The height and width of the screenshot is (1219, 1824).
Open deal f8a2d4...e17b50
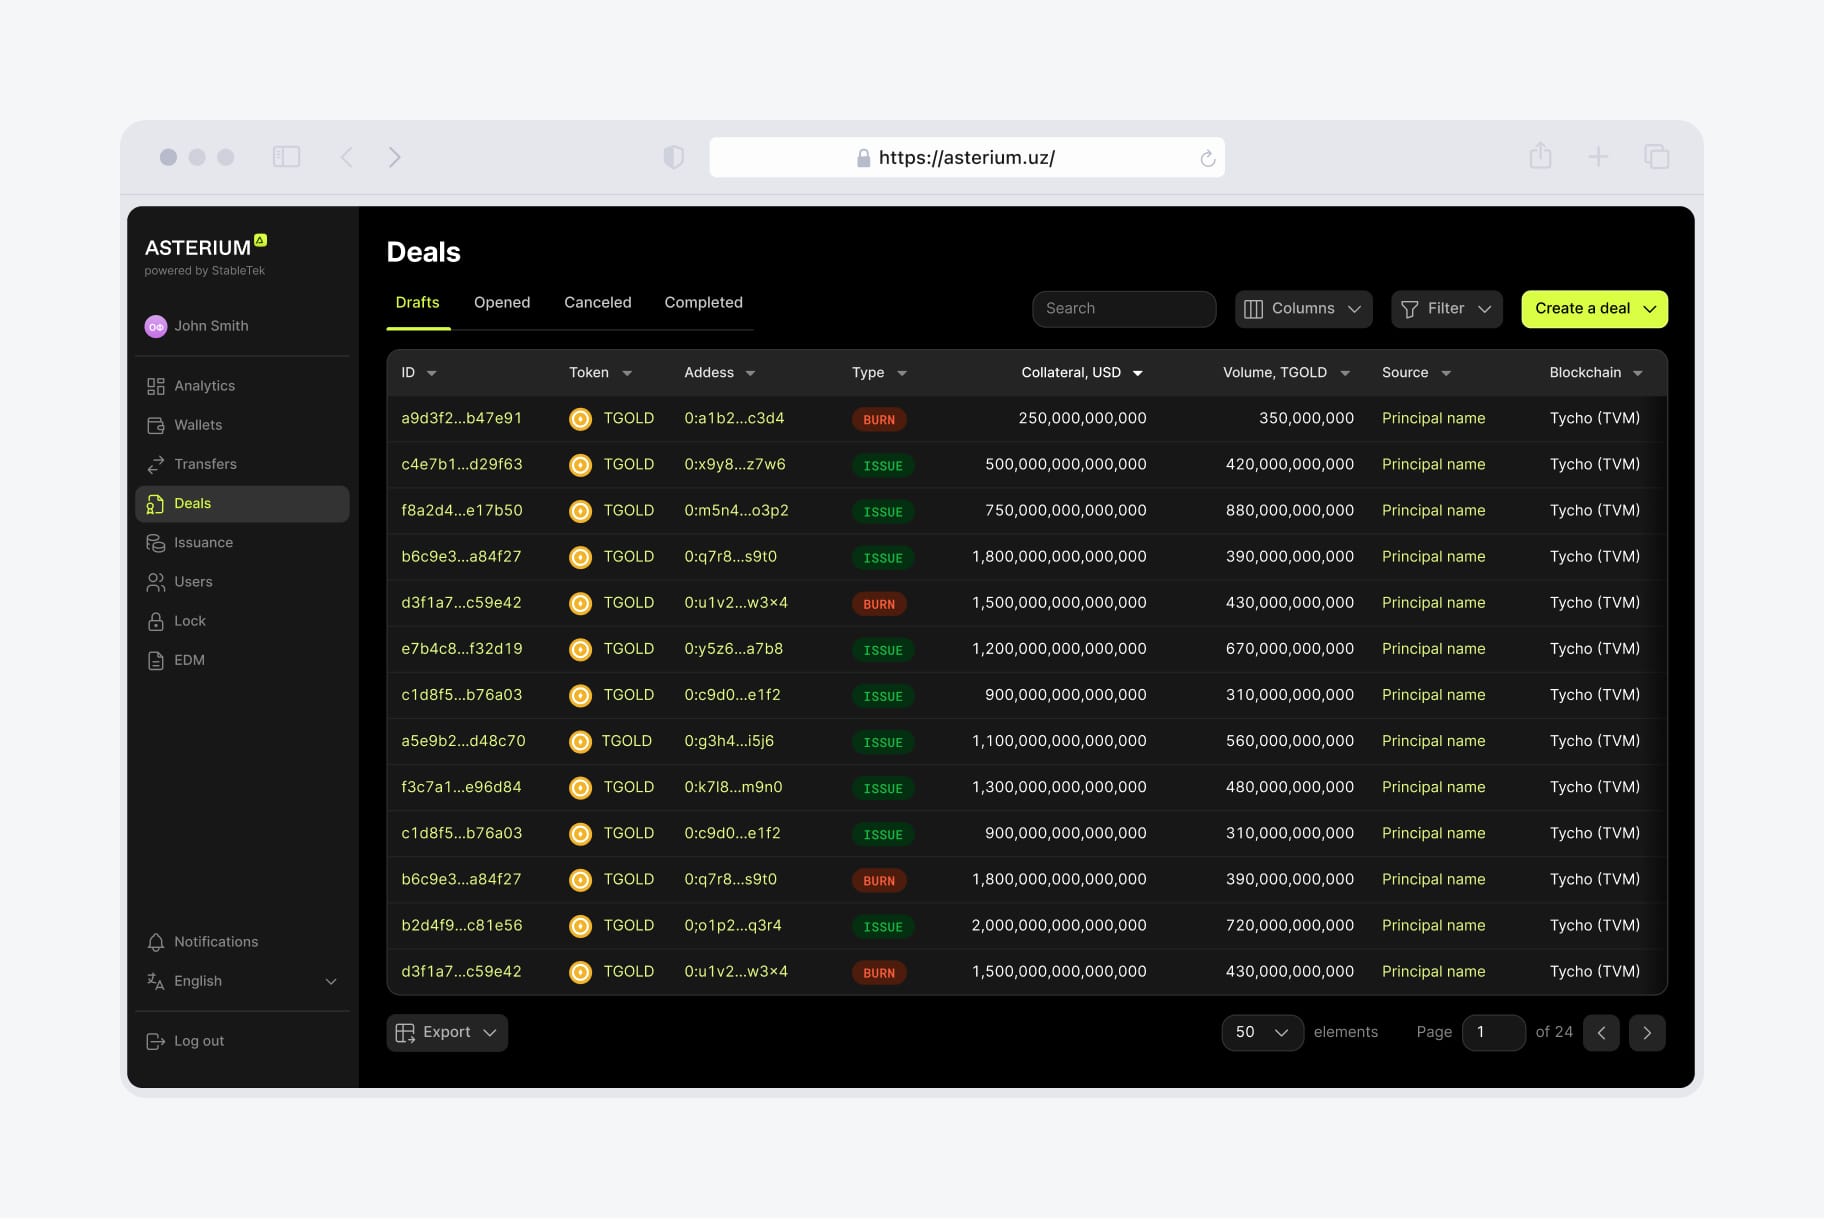[x=461, y=511]
